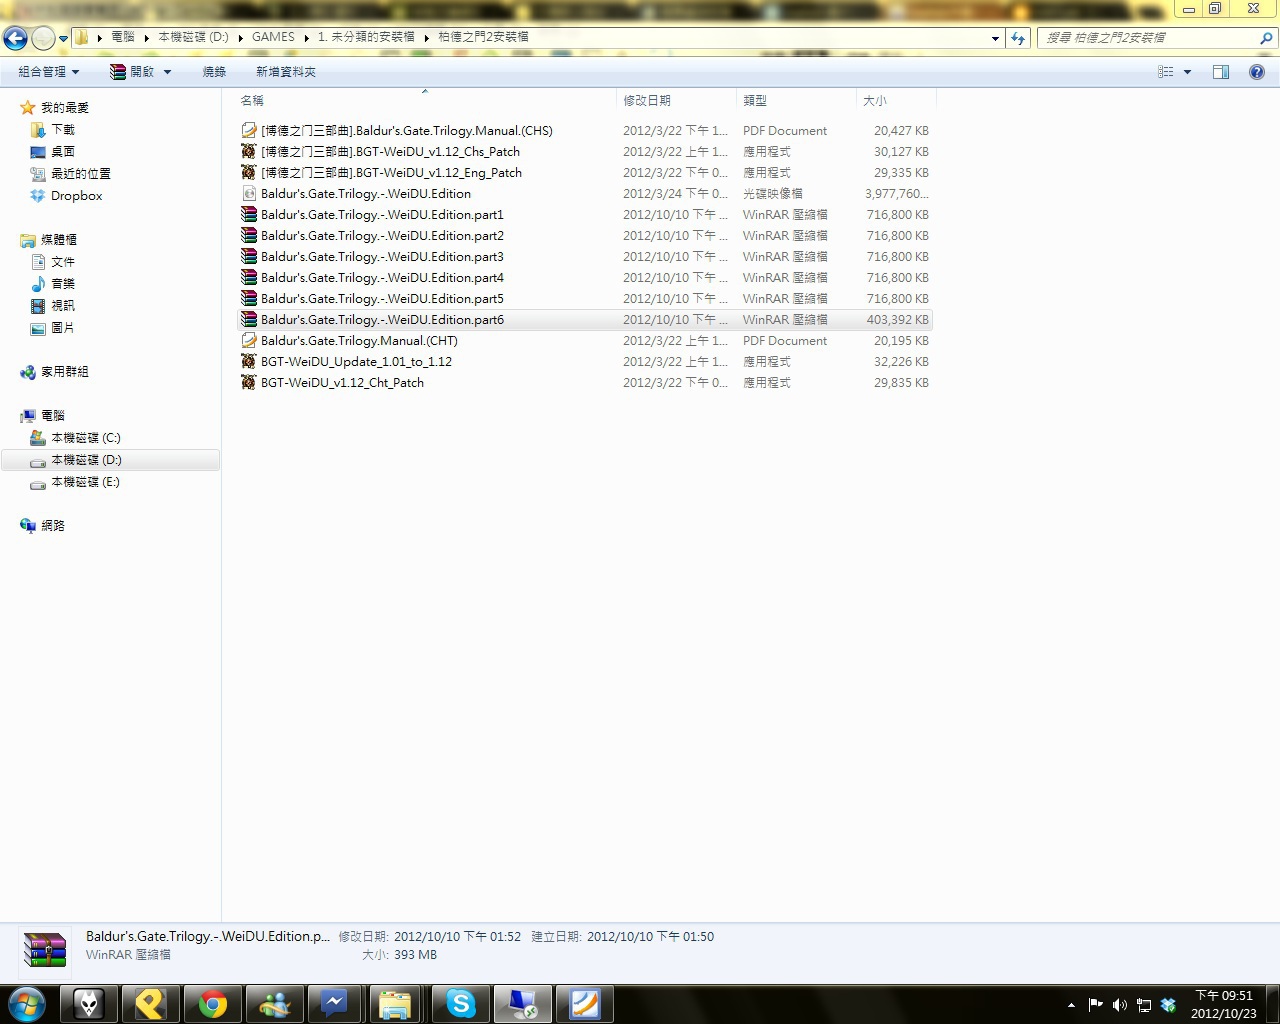
Task: Select WeiDU.Edition.part4 WinRAR archive icon
Action: 249,277
